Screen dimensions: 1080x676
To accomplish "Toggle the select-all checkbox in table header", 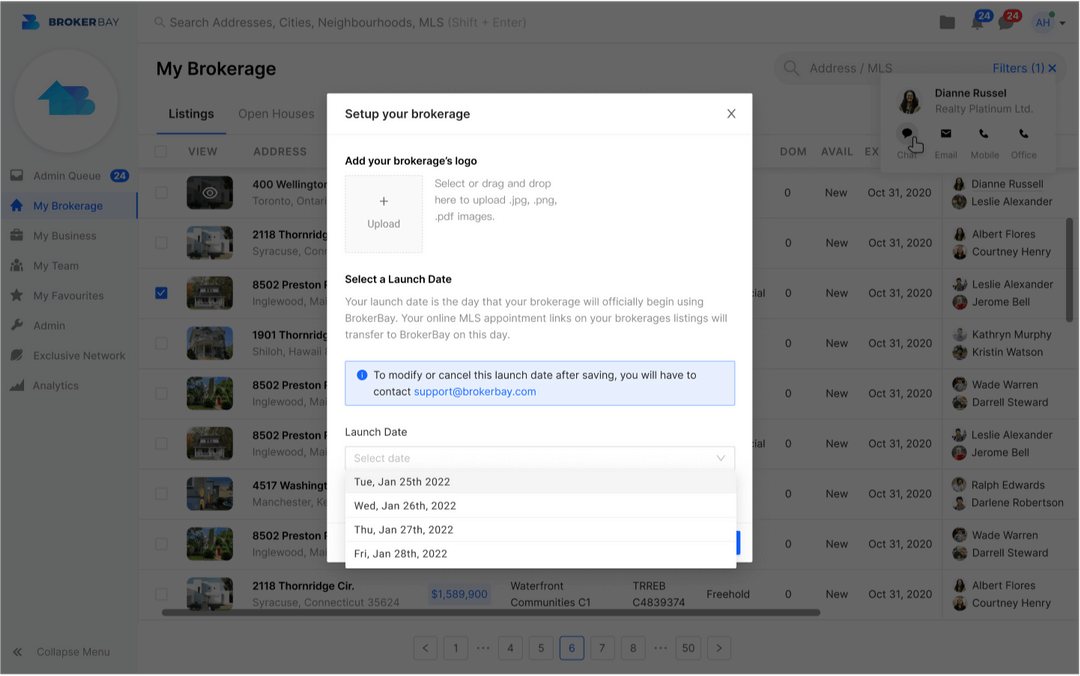I will tap(161, 152).
